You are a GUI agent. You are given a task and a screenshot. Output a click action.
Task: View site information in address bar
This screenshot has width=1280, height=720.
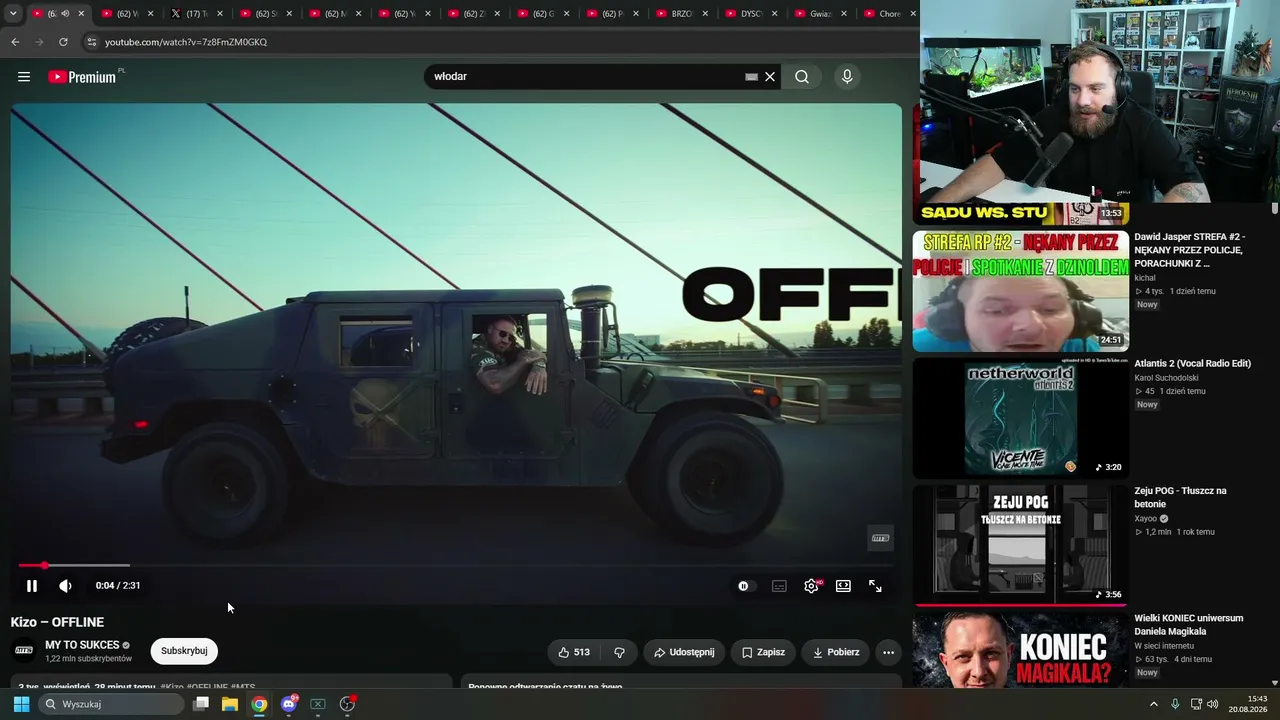91,42
